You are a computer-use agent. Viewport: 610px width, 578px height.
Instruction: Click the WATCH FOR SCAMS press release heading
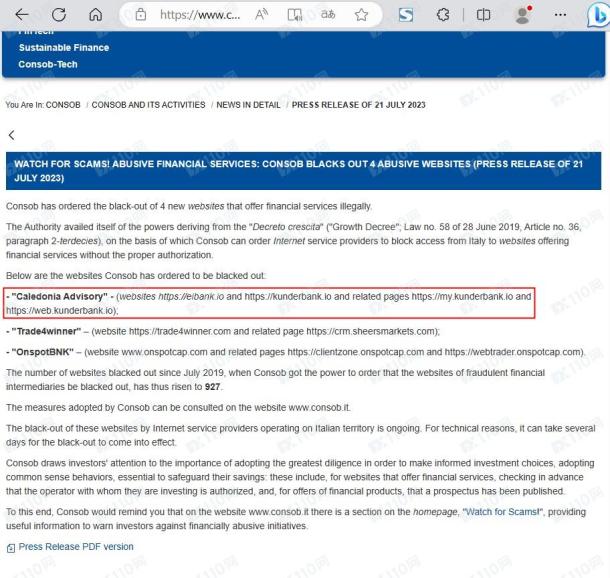coord(303,171)
